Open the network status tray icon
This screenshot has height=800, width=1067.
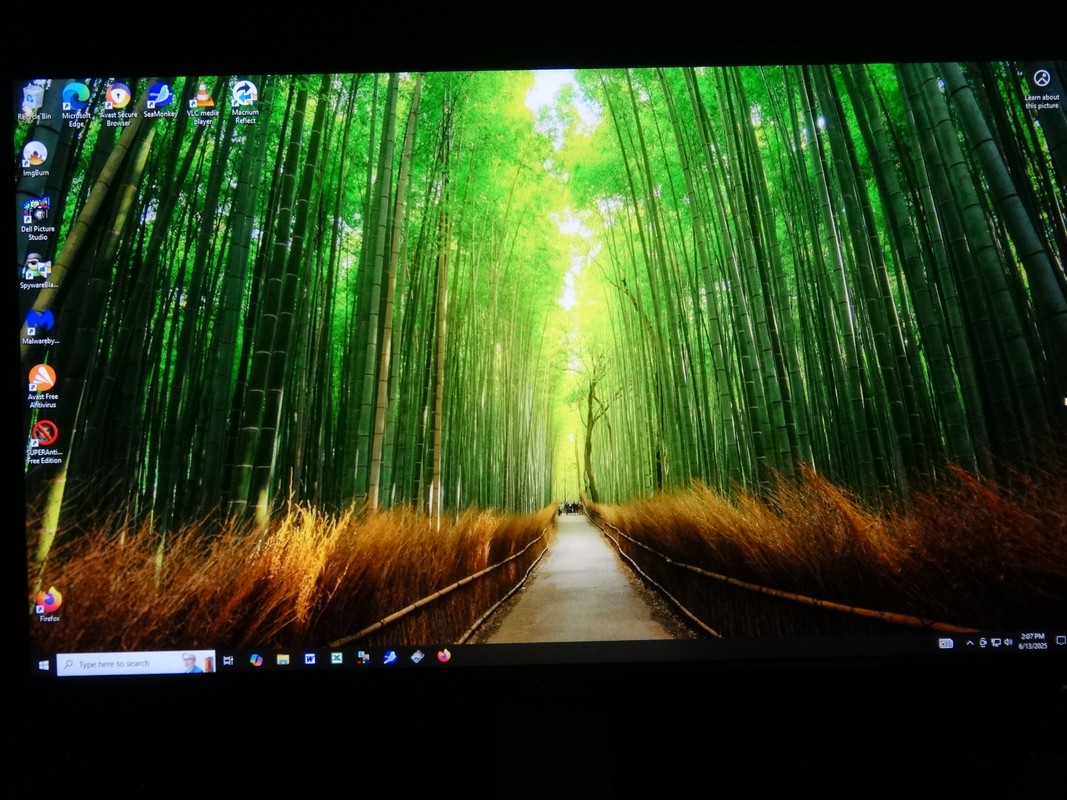[996, 642]
